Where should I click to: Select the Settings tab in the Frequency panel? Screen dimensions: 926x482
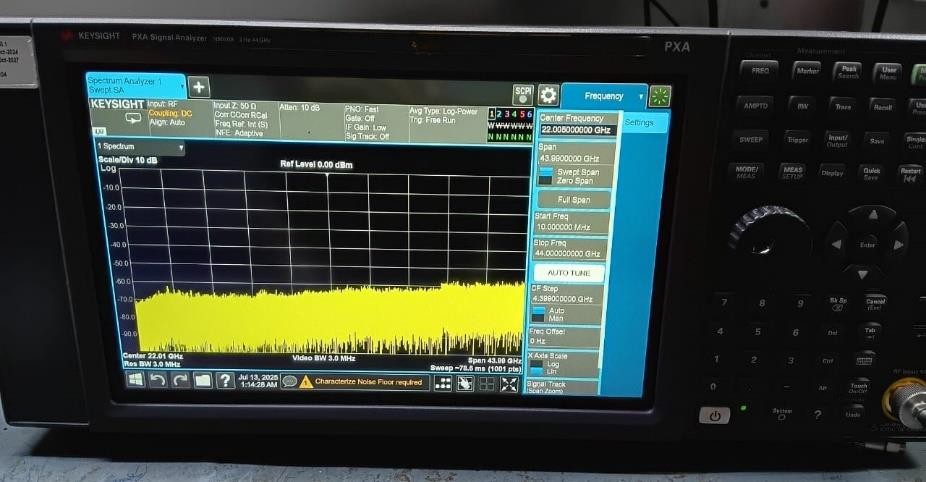tap(645, 122)
